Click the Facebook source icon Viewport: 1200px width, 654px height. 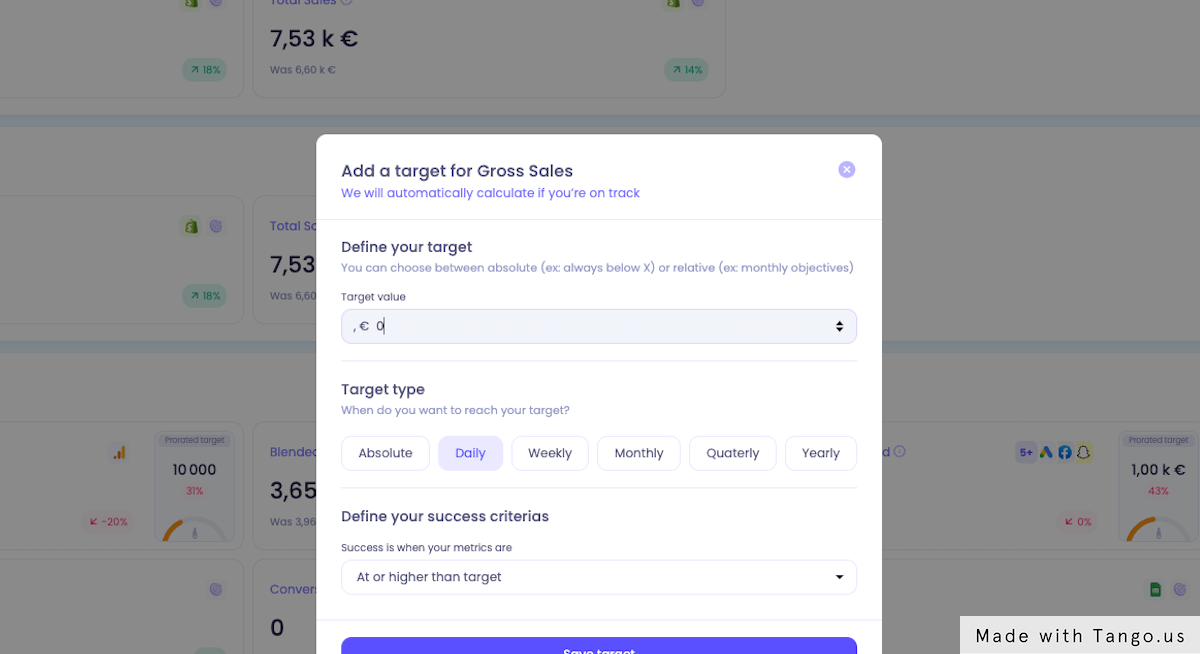point(1065,452)
